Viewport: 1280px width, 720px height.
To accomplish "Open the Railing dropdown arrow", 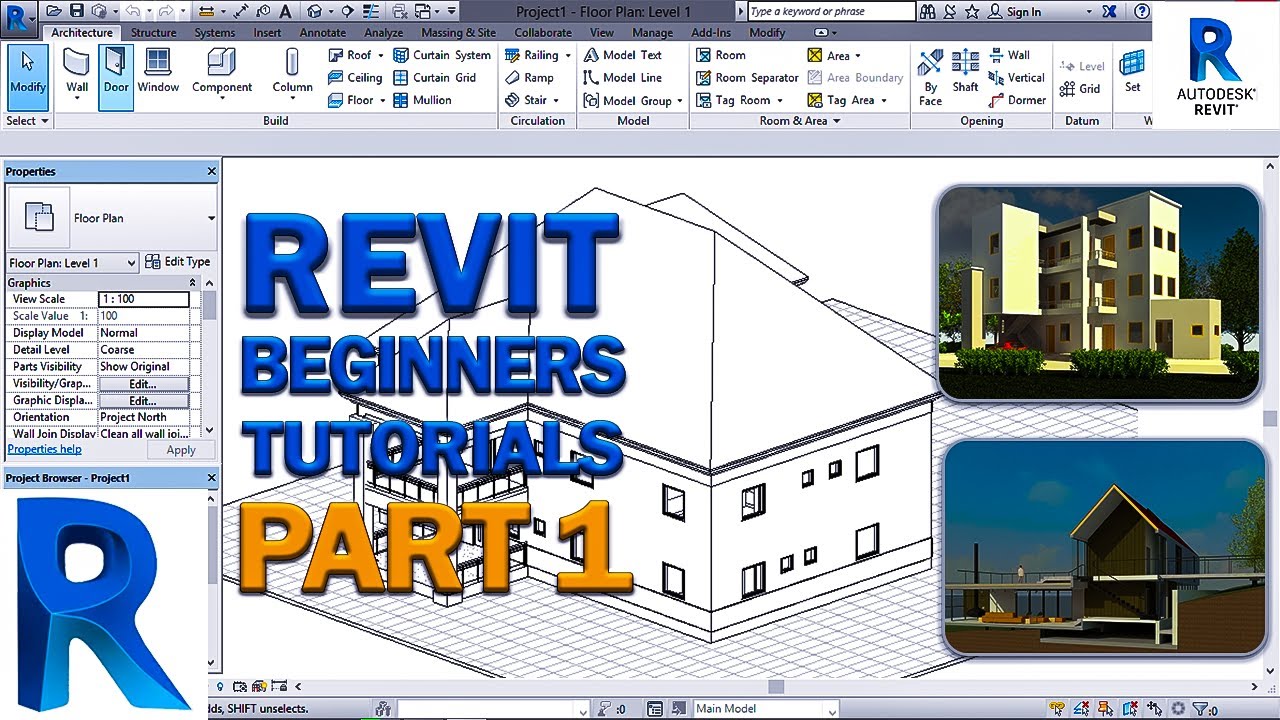I will (x=567, y=56).
